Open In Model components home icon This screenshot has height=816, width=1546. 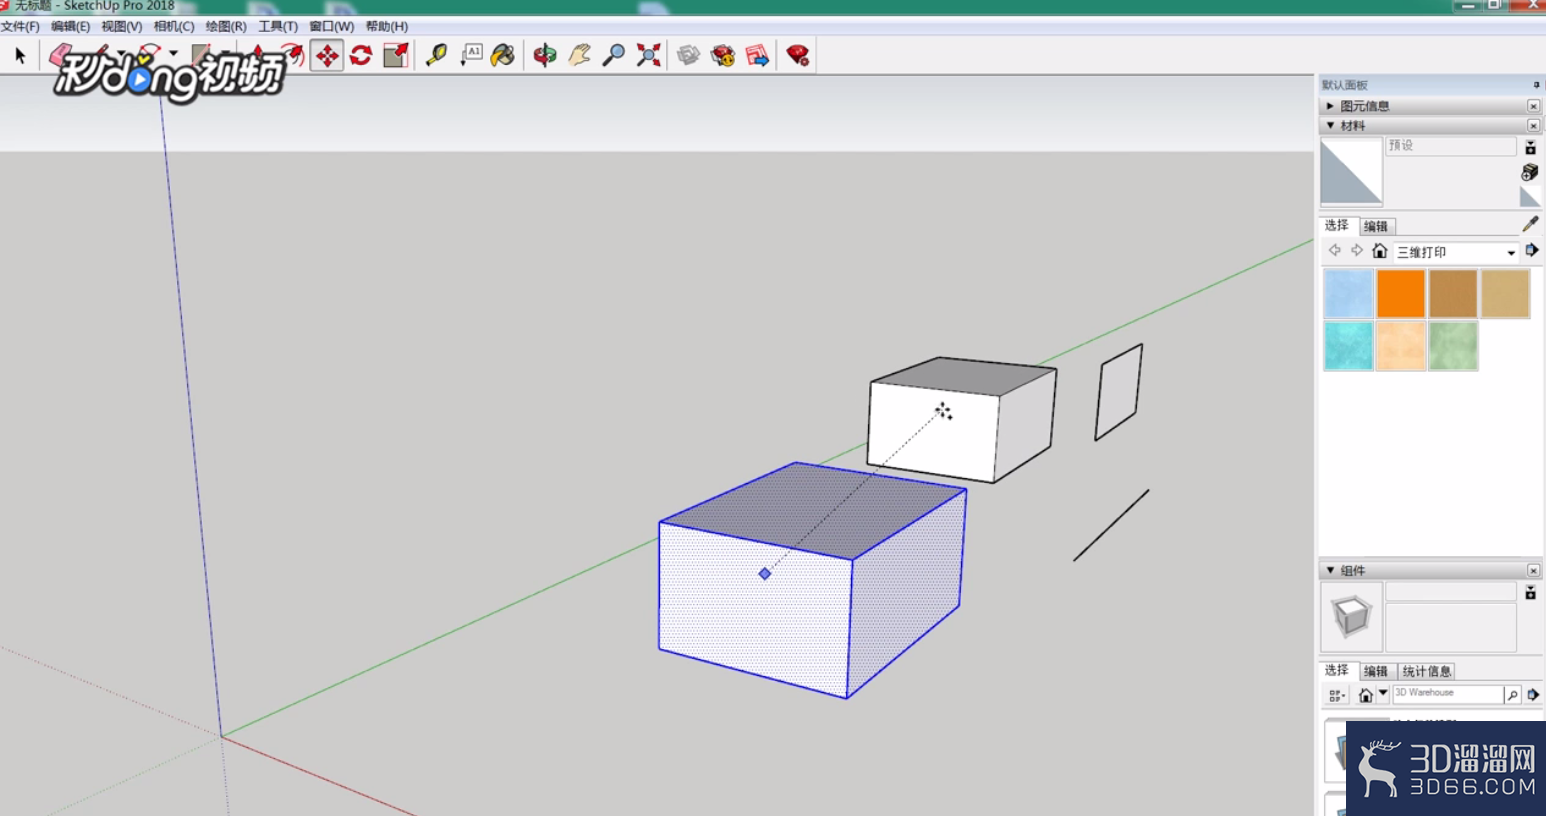[1366, 695]
